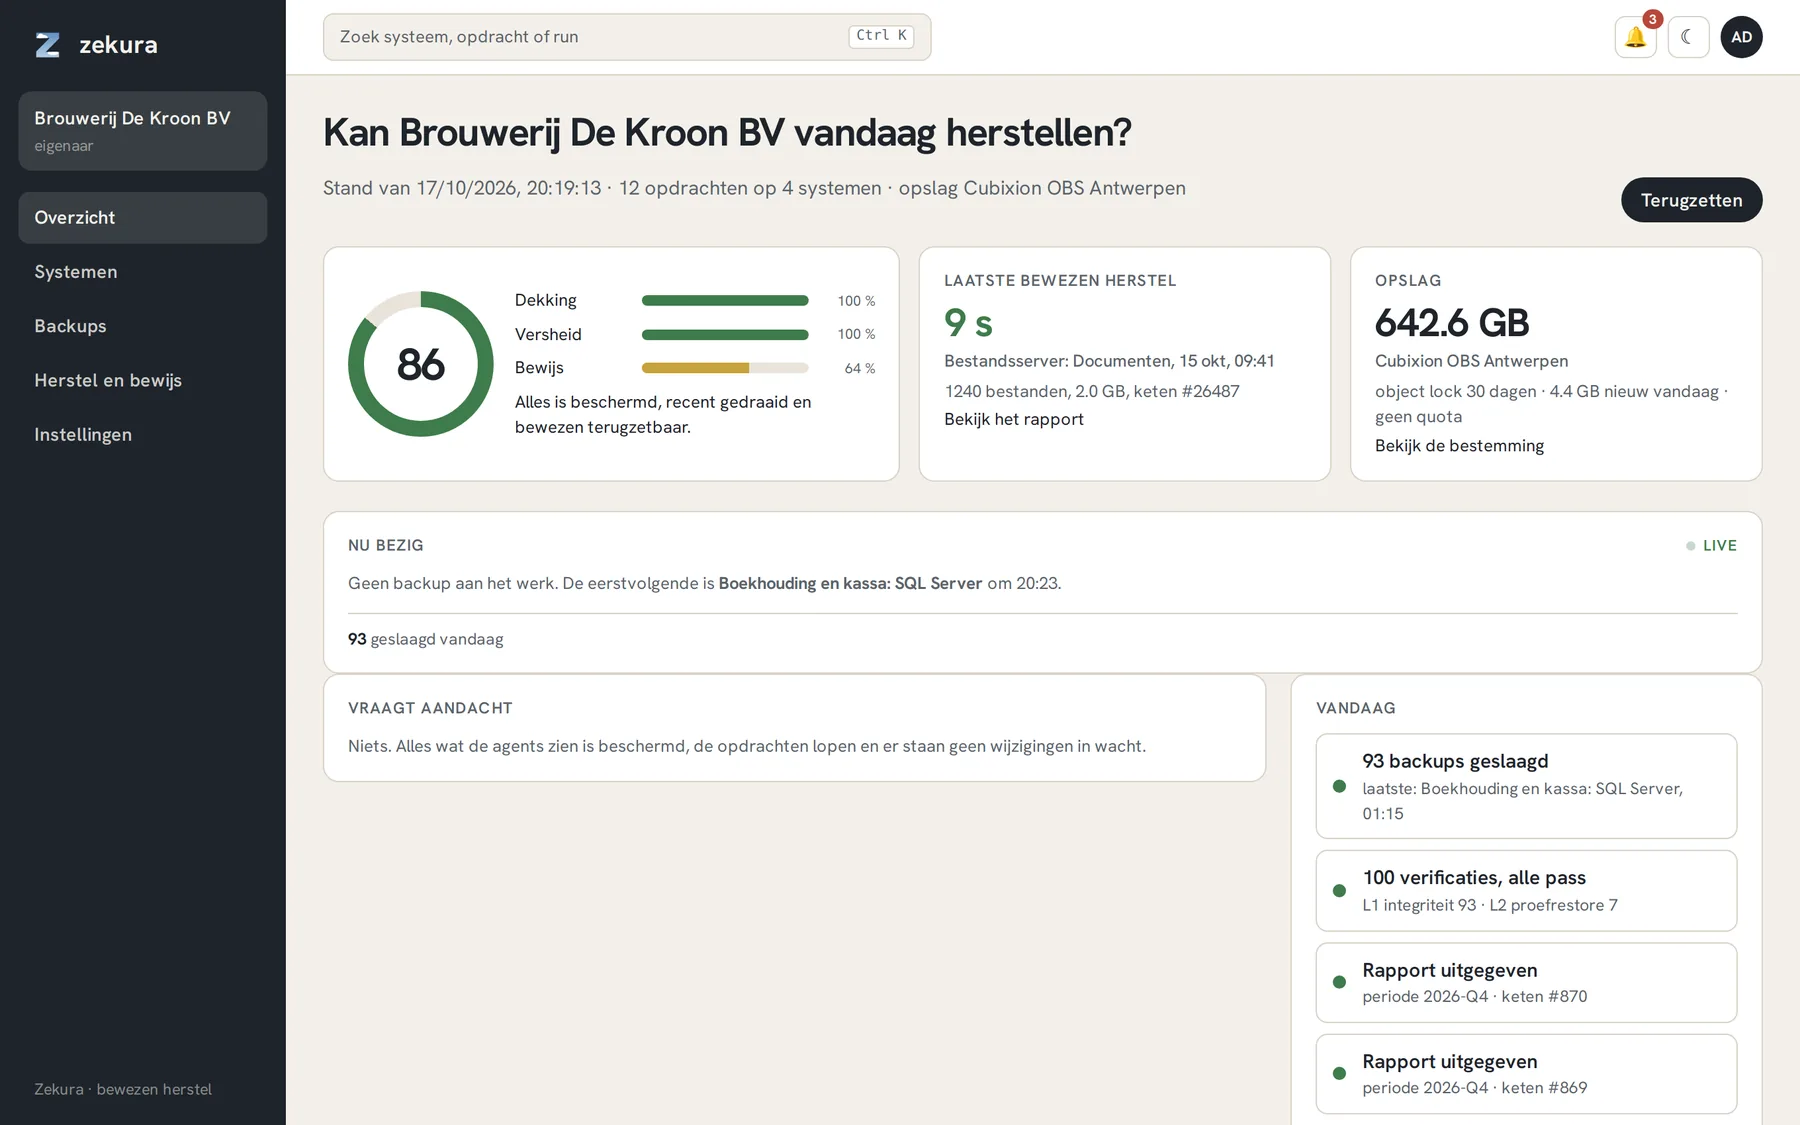Open Instellingen from the sidebar
Image resolution: width=1800 pixels, height=1125 pixels.
click(143, 434)
